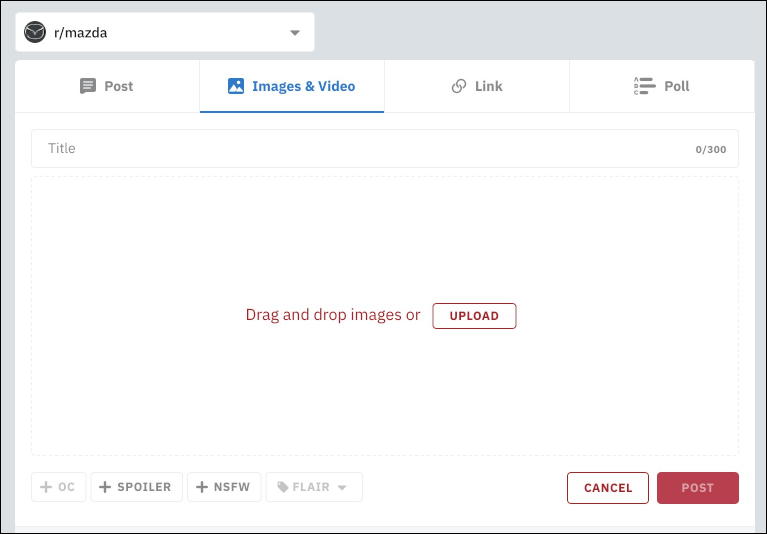Click the Images & Video picture icon

point(236,86)
